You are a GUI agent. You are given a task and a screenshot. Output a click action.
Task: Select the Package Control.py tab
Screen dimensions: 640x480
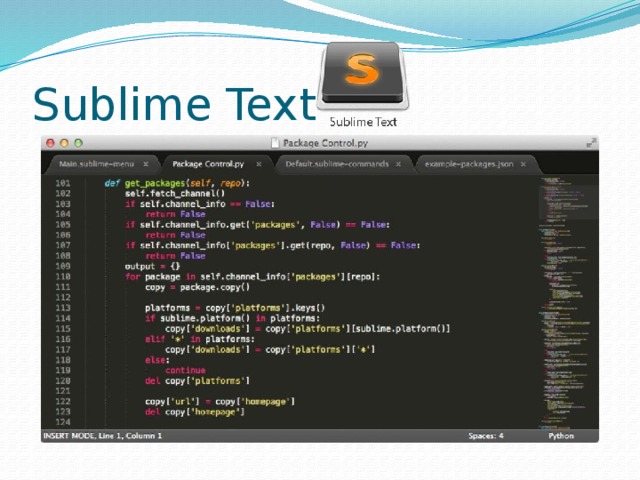(208, 164)
